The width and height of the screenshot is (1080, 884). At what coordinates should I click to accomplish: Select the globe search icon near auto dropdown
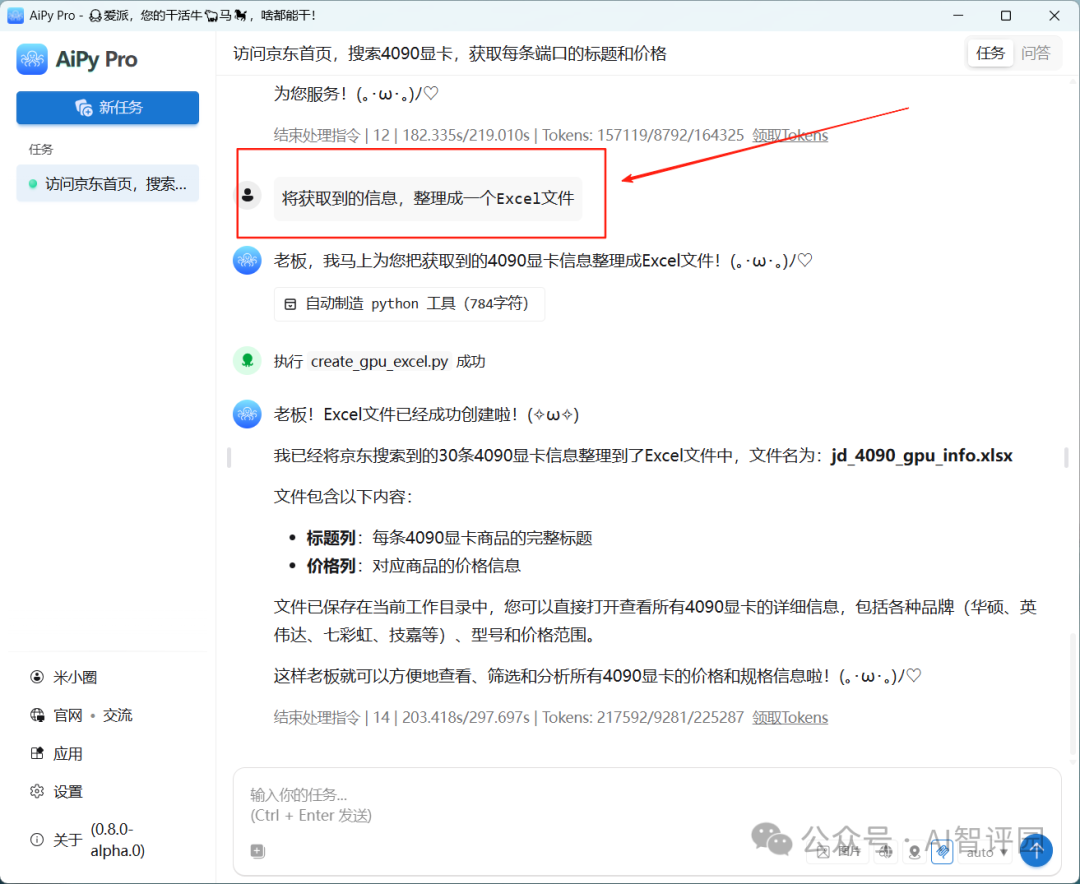tap(886, 852)
